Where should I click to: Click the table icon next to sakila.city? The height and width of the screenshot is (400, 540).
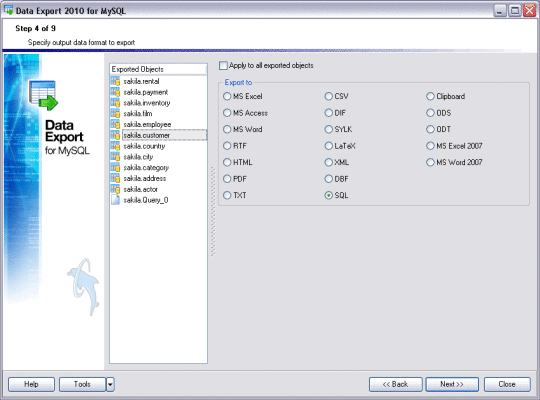[x=115, y=157]
